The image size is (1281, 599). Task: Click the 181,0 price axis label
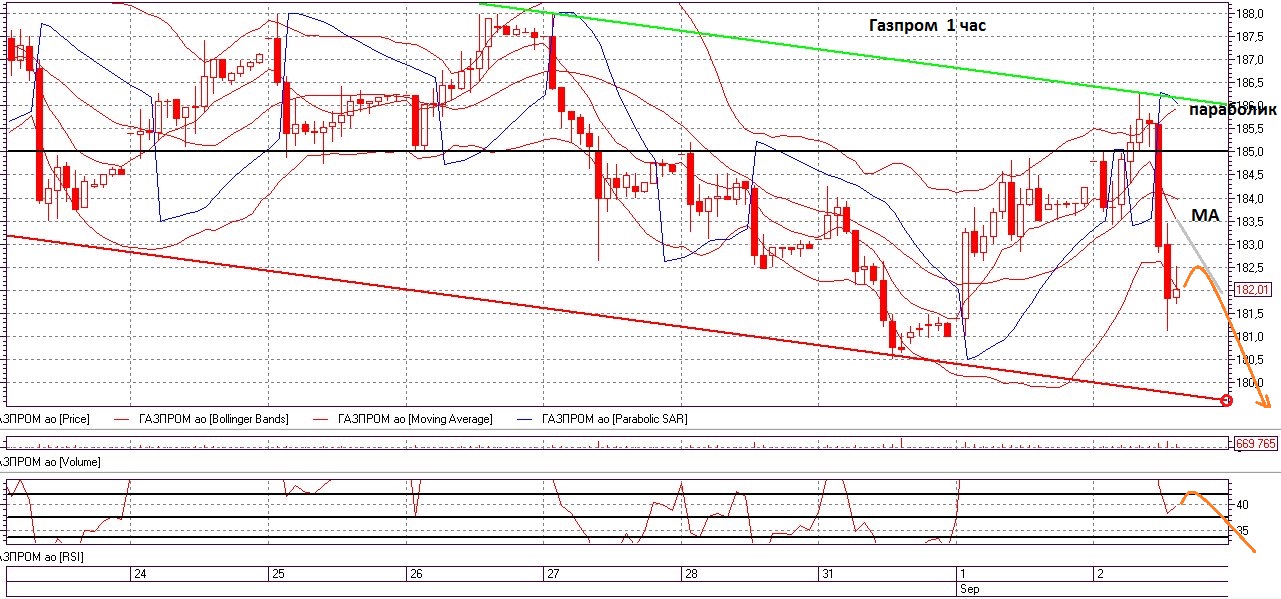coord(1250,337)
